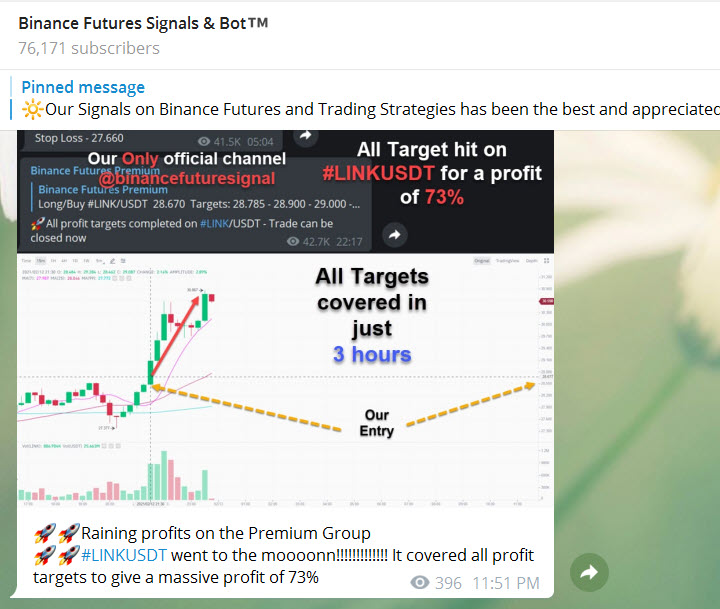720x609 pixels.
Task: Click the "Our Entry" label on chart
Action: (x=377, y=422)
